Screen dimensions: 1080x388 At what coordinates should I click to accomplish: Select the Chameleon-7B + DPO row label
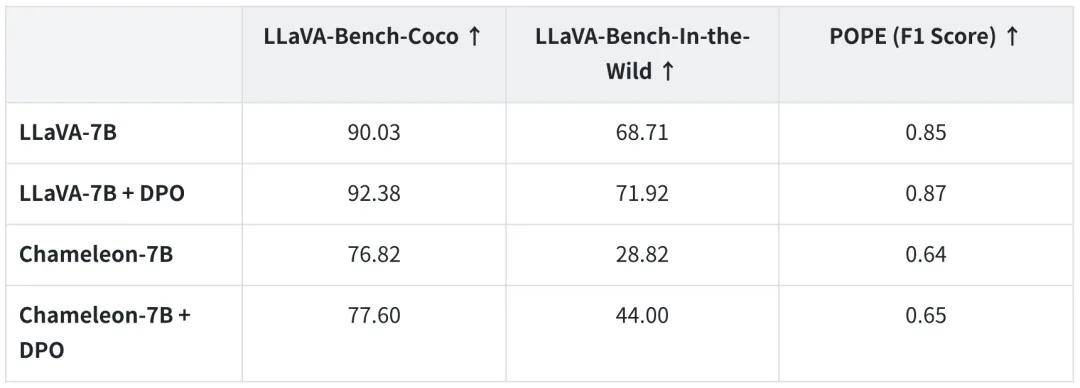105,332
